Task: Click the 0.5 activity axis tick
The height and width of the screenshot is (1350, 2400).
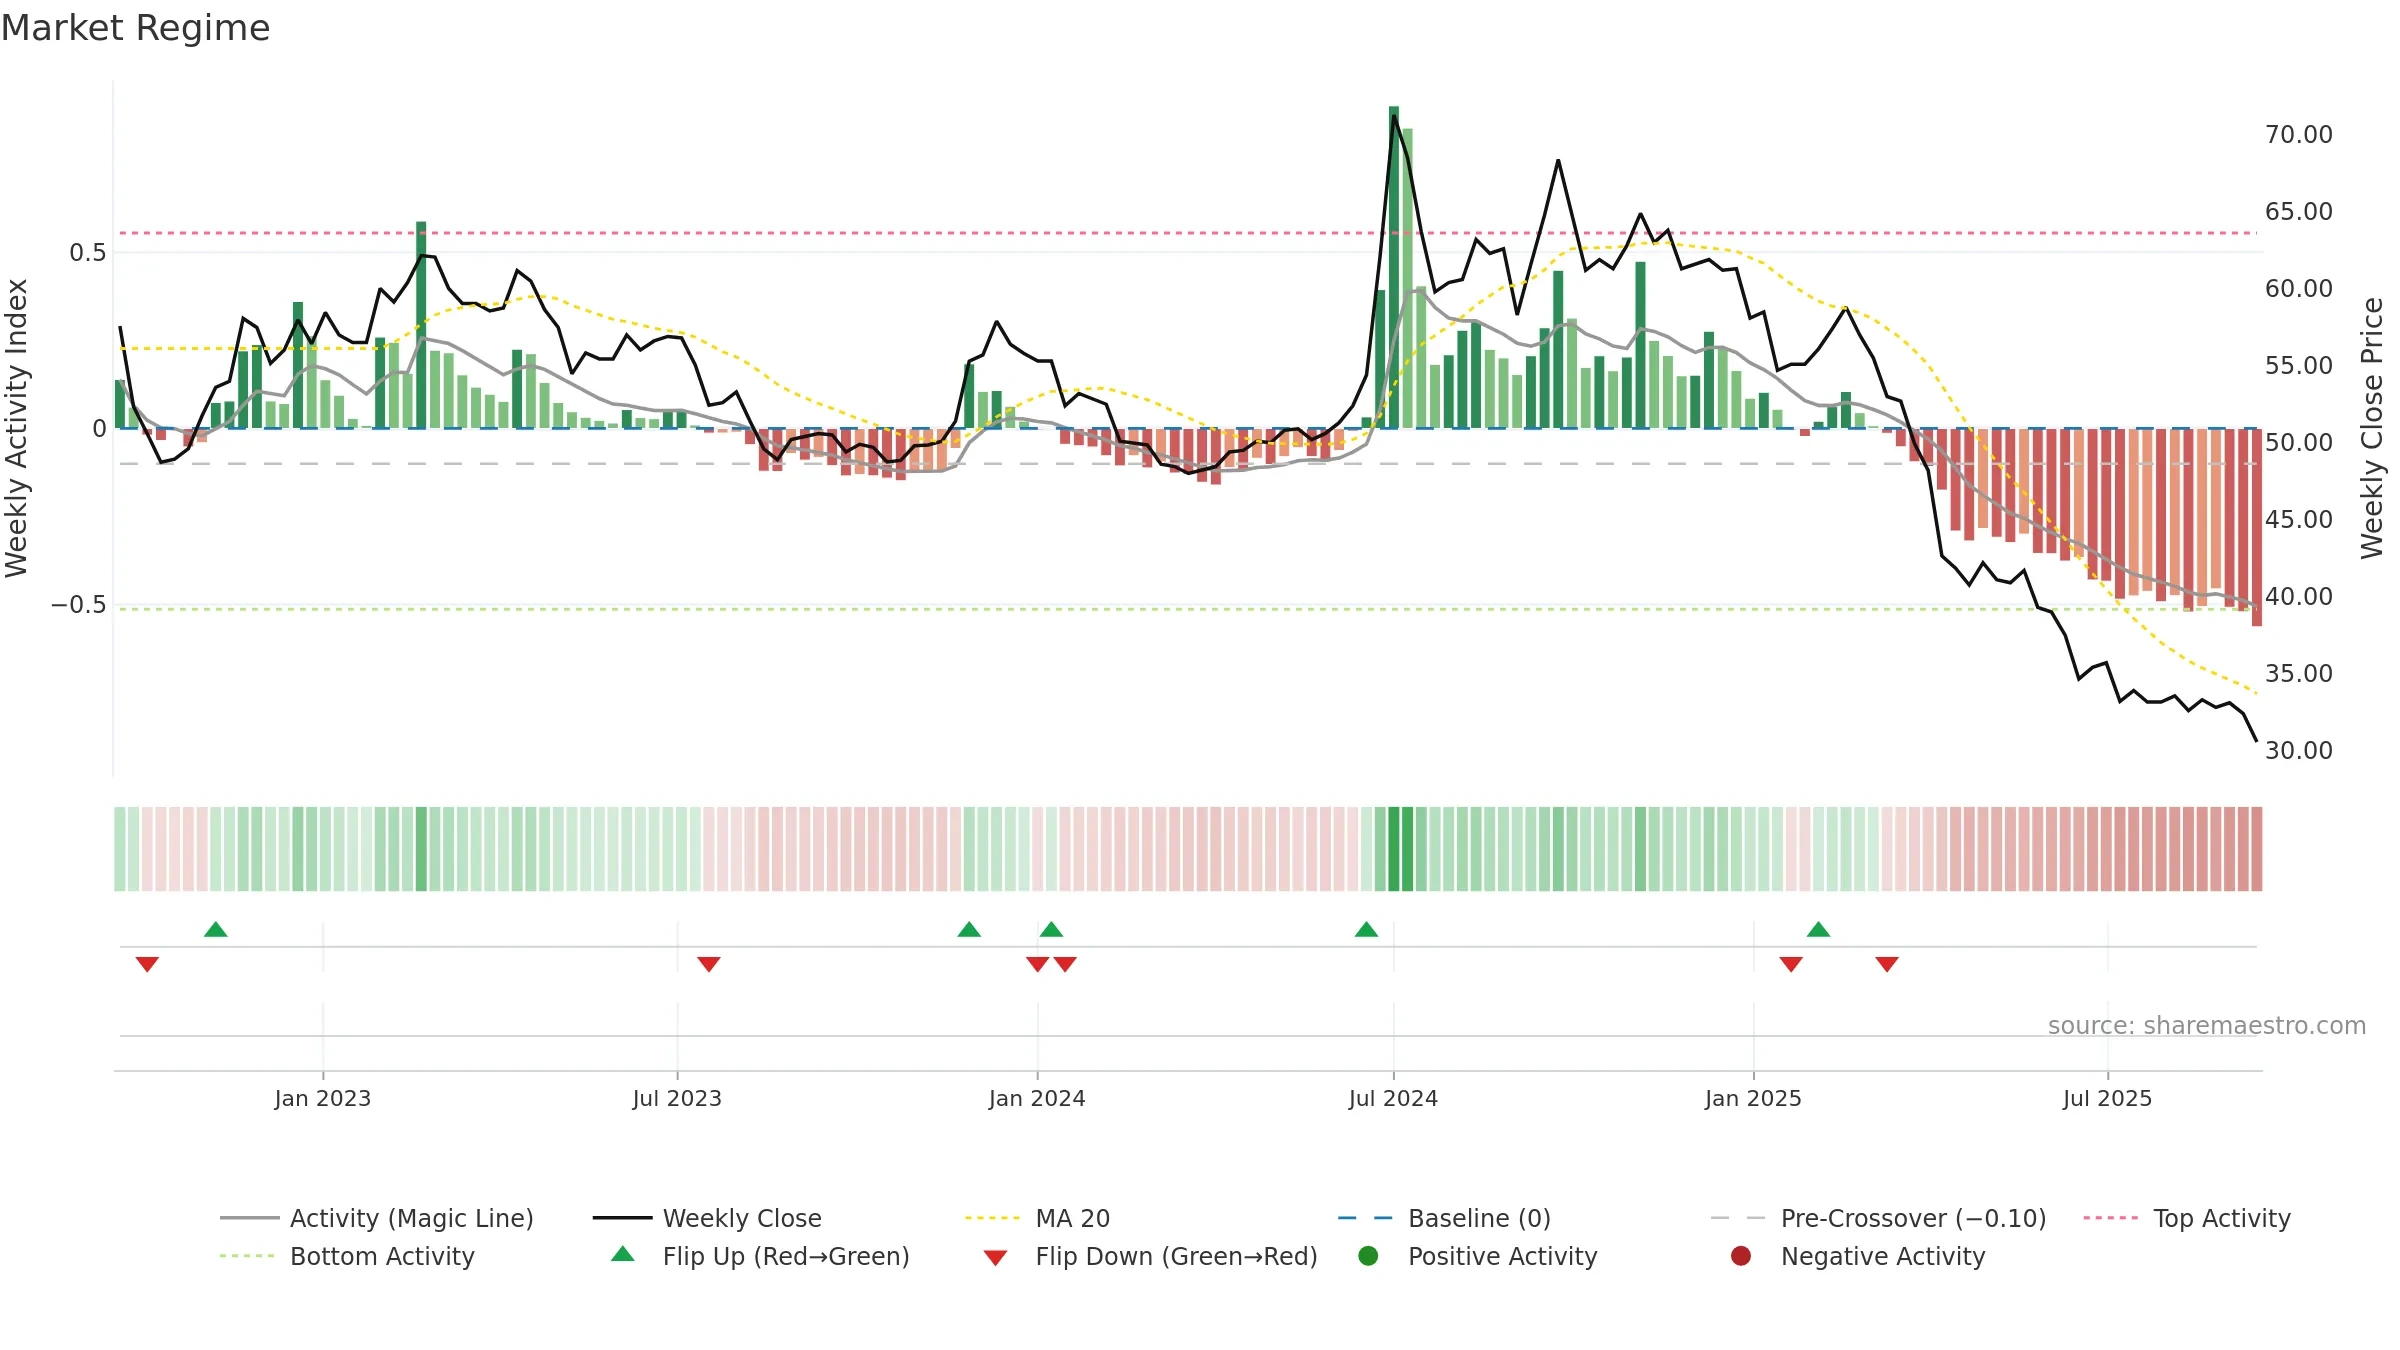Action: coord(87,252)
